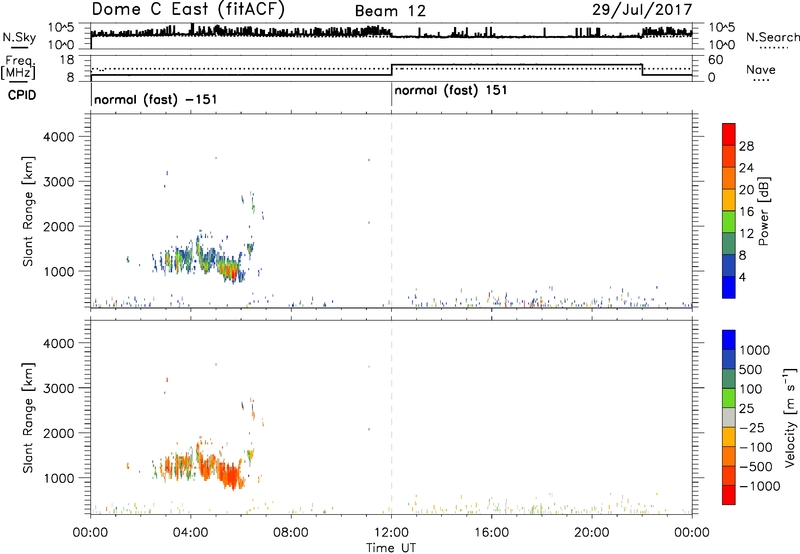Click the 'Power [dB]' colorbar label
The height and width of the screenshot is (554, 800).
tap(764, 211)
